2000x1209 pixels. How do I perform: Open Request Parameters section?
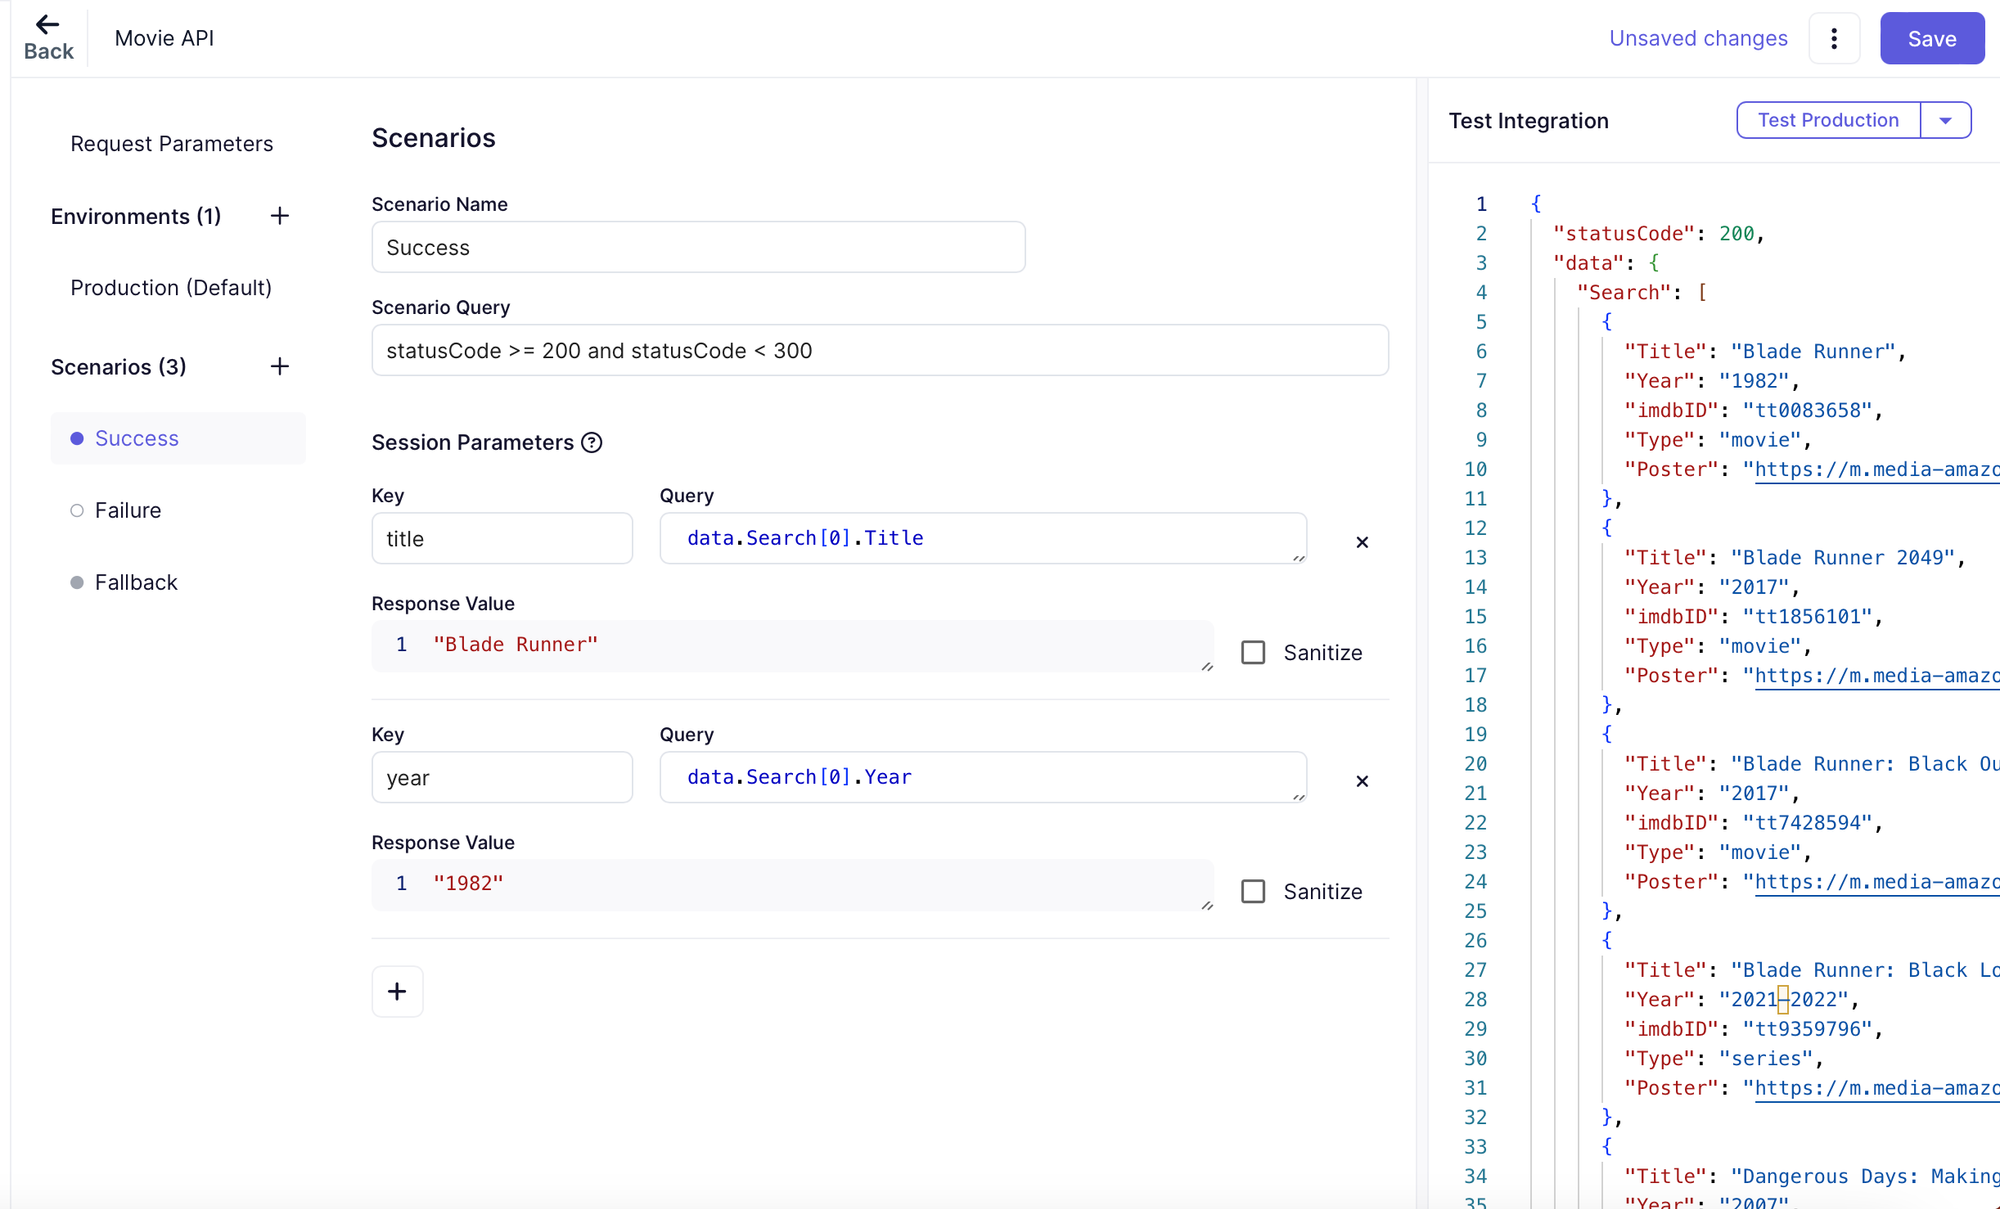point(171,144)
